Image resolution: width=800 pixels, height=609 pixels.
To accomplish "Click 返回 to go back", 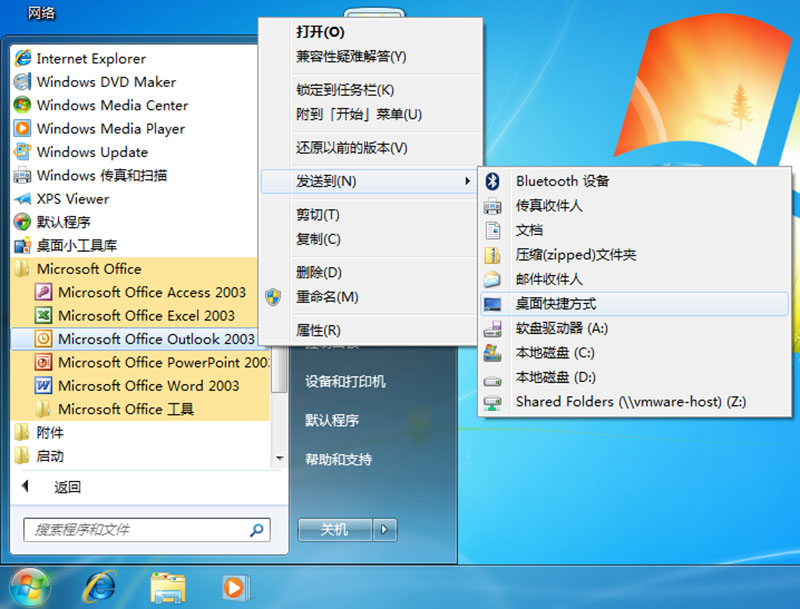I will coord(67,487).
